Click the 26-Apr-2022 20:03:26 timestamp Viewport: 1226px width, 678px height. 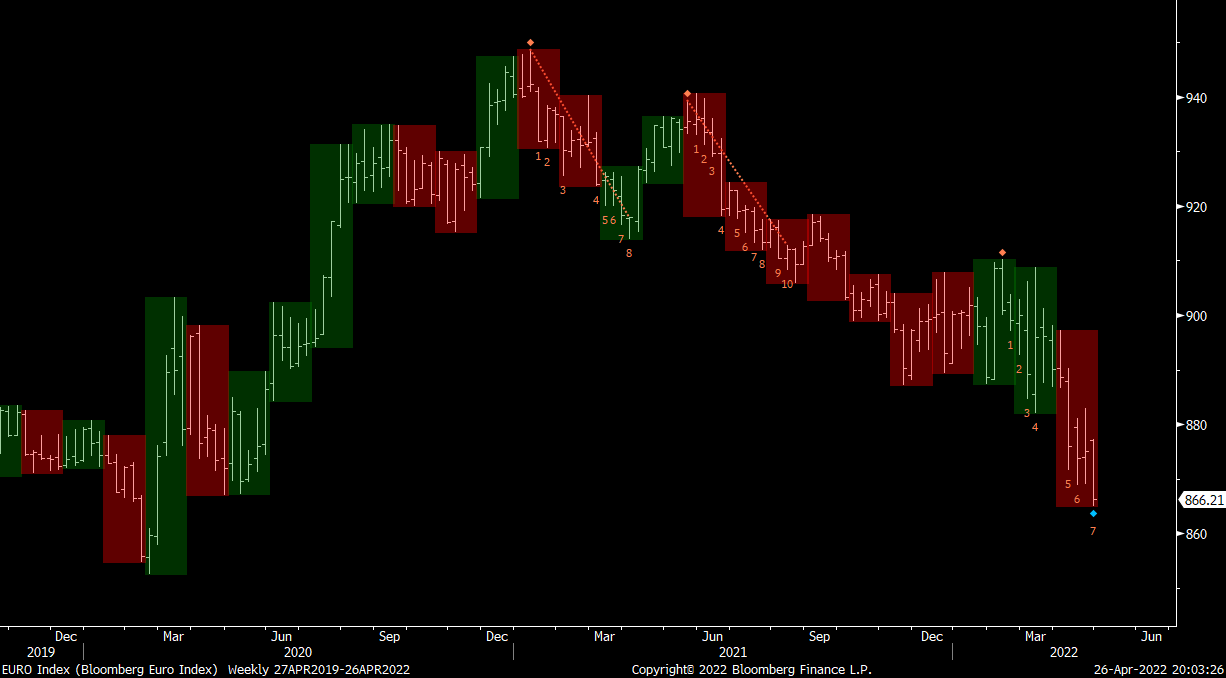tap(1158, 669)
